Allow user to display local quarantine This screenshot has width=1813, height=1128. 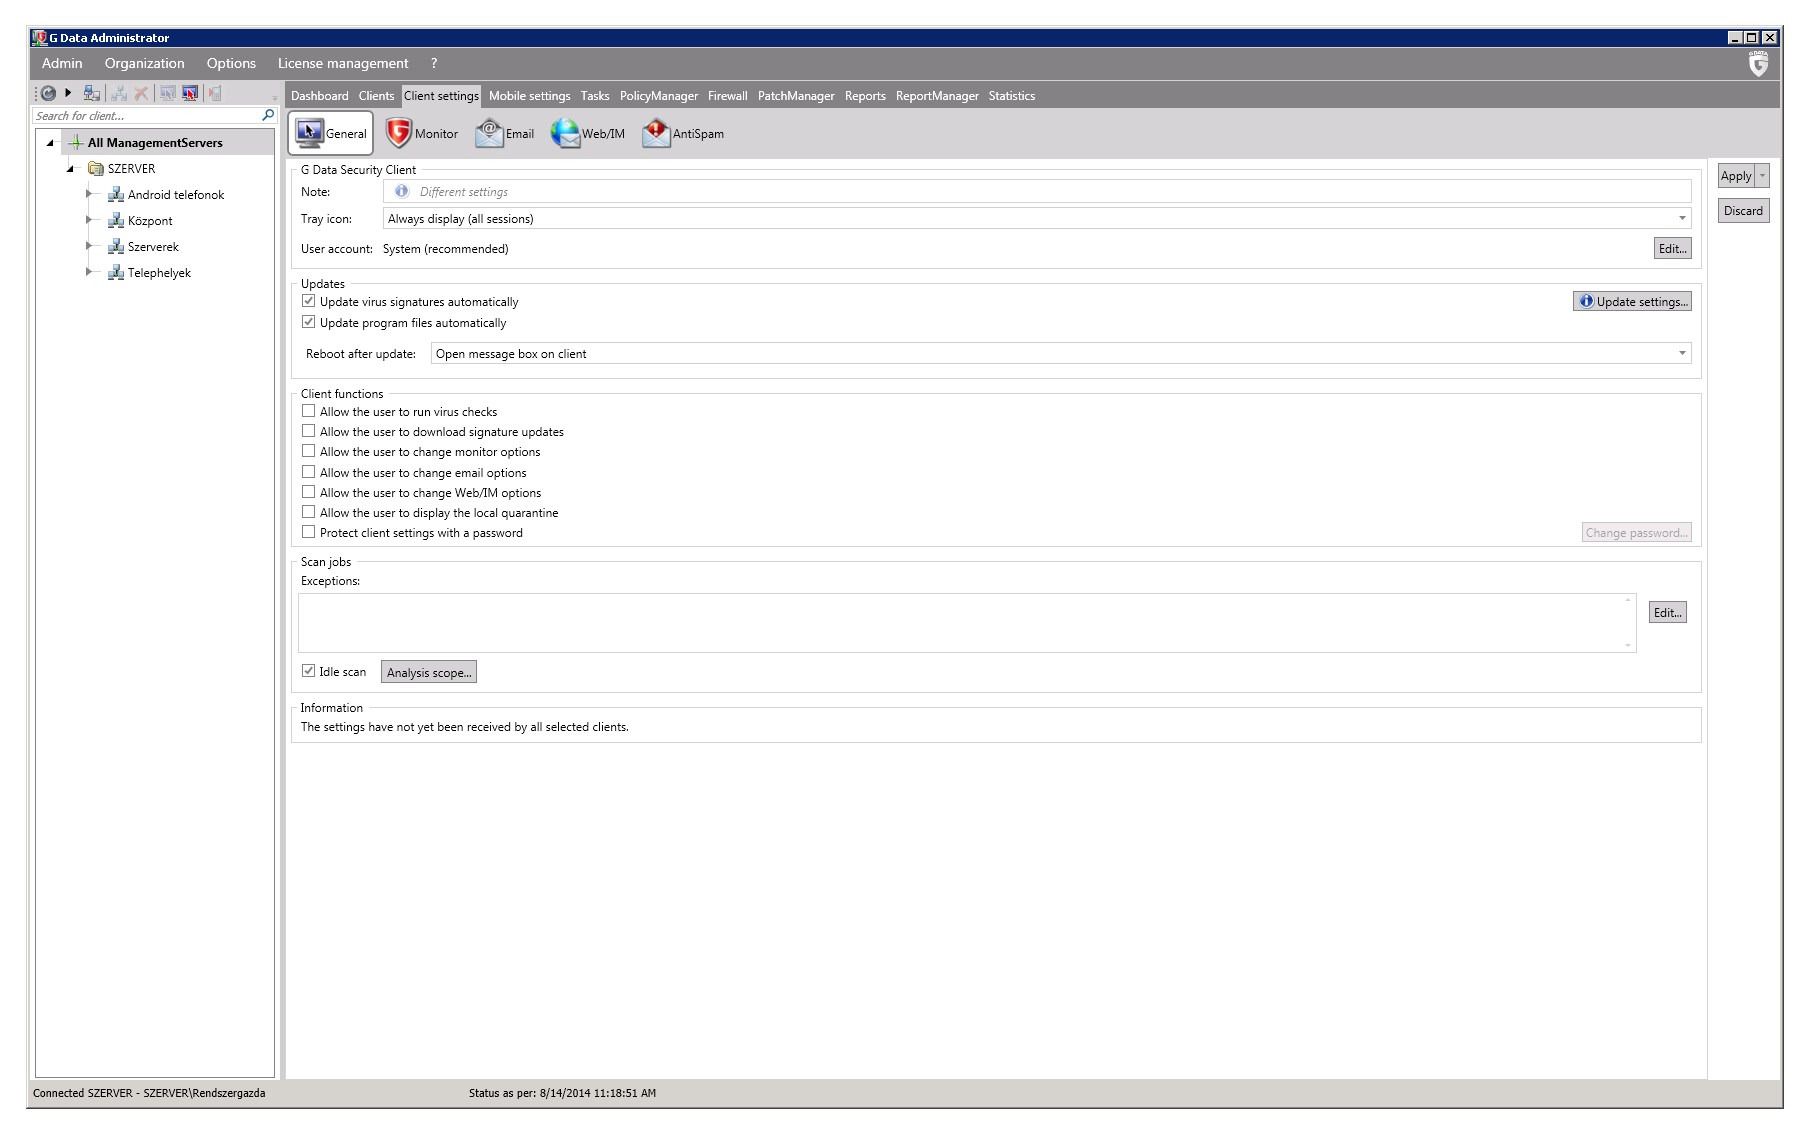click(308, 512)
